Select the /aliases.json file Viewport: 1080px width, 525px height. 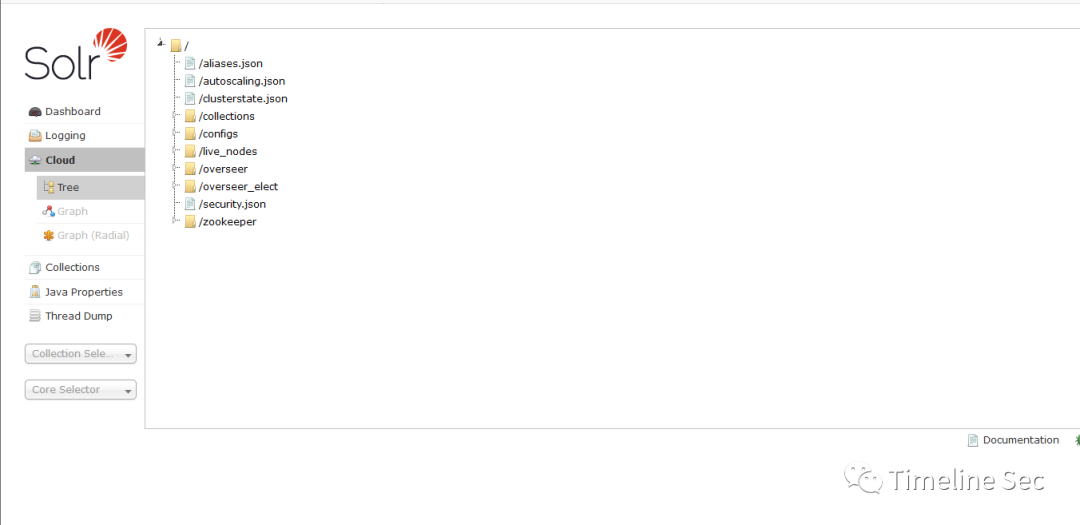click(x=230, y=64)
